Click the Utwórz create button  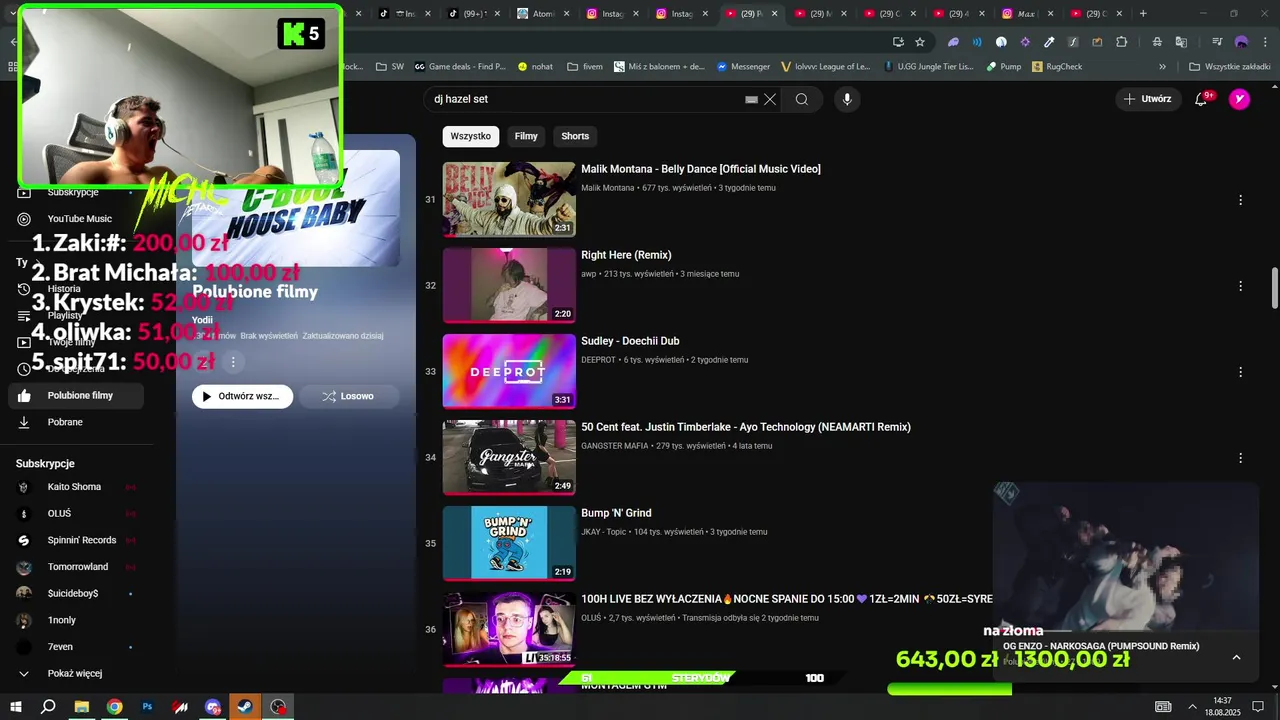[x=1147, y=99]
